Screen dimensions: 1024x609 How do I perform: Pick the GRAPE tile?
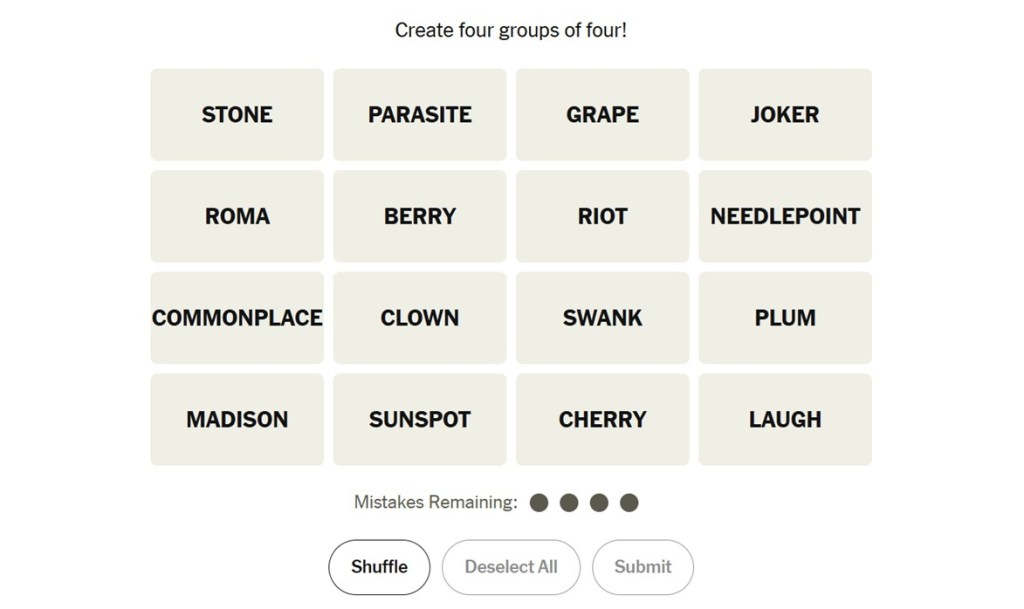pos(602,115)
